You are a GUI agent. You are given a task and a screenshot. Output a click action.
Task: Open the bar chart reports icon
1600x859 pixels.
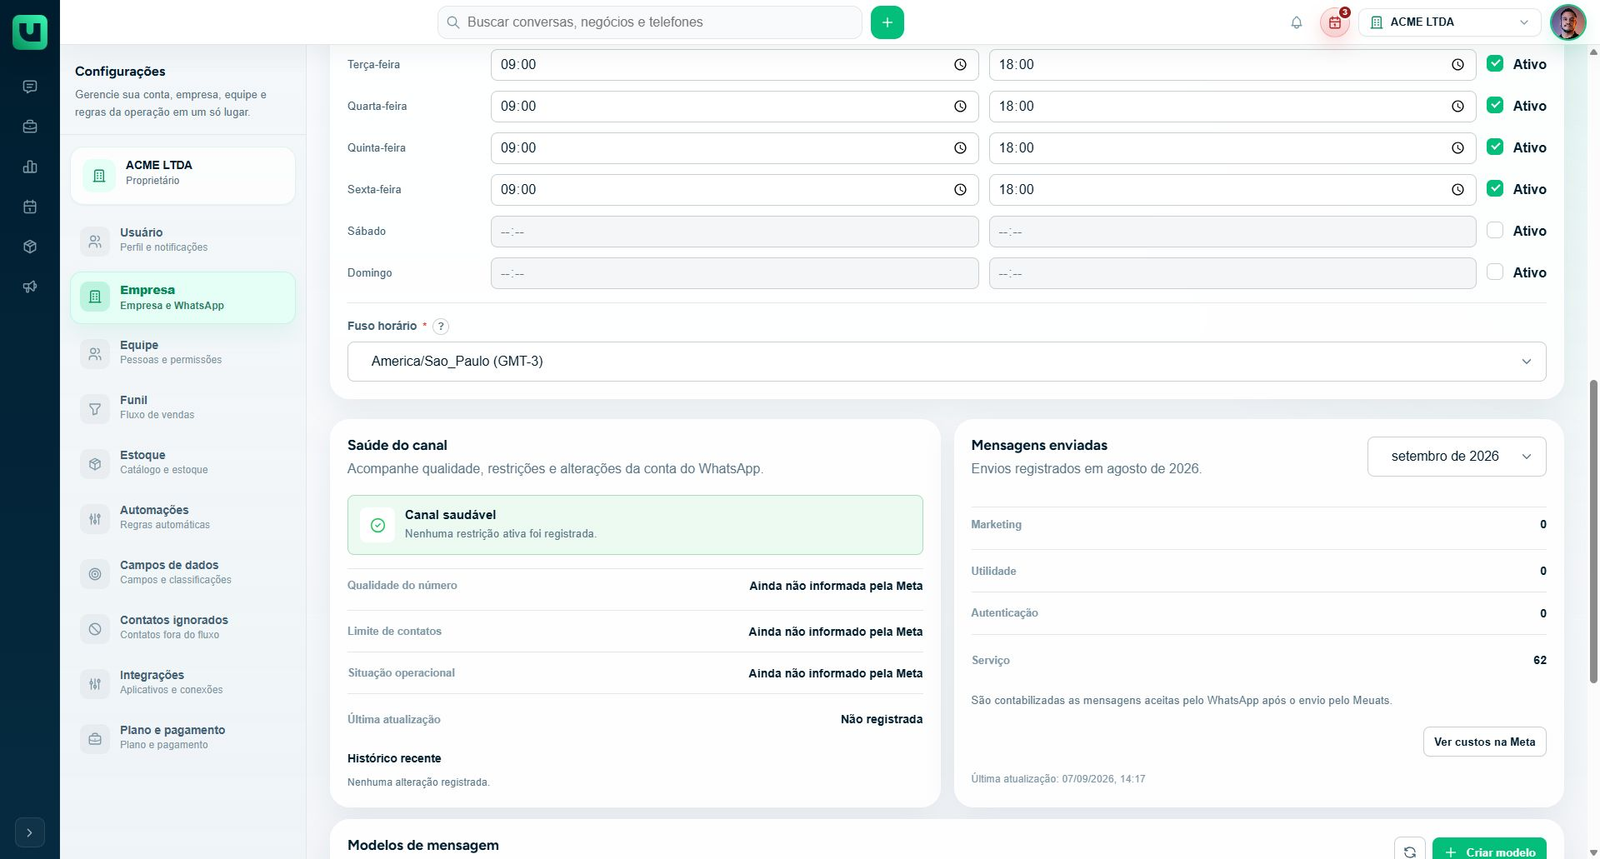coord(30,167)
